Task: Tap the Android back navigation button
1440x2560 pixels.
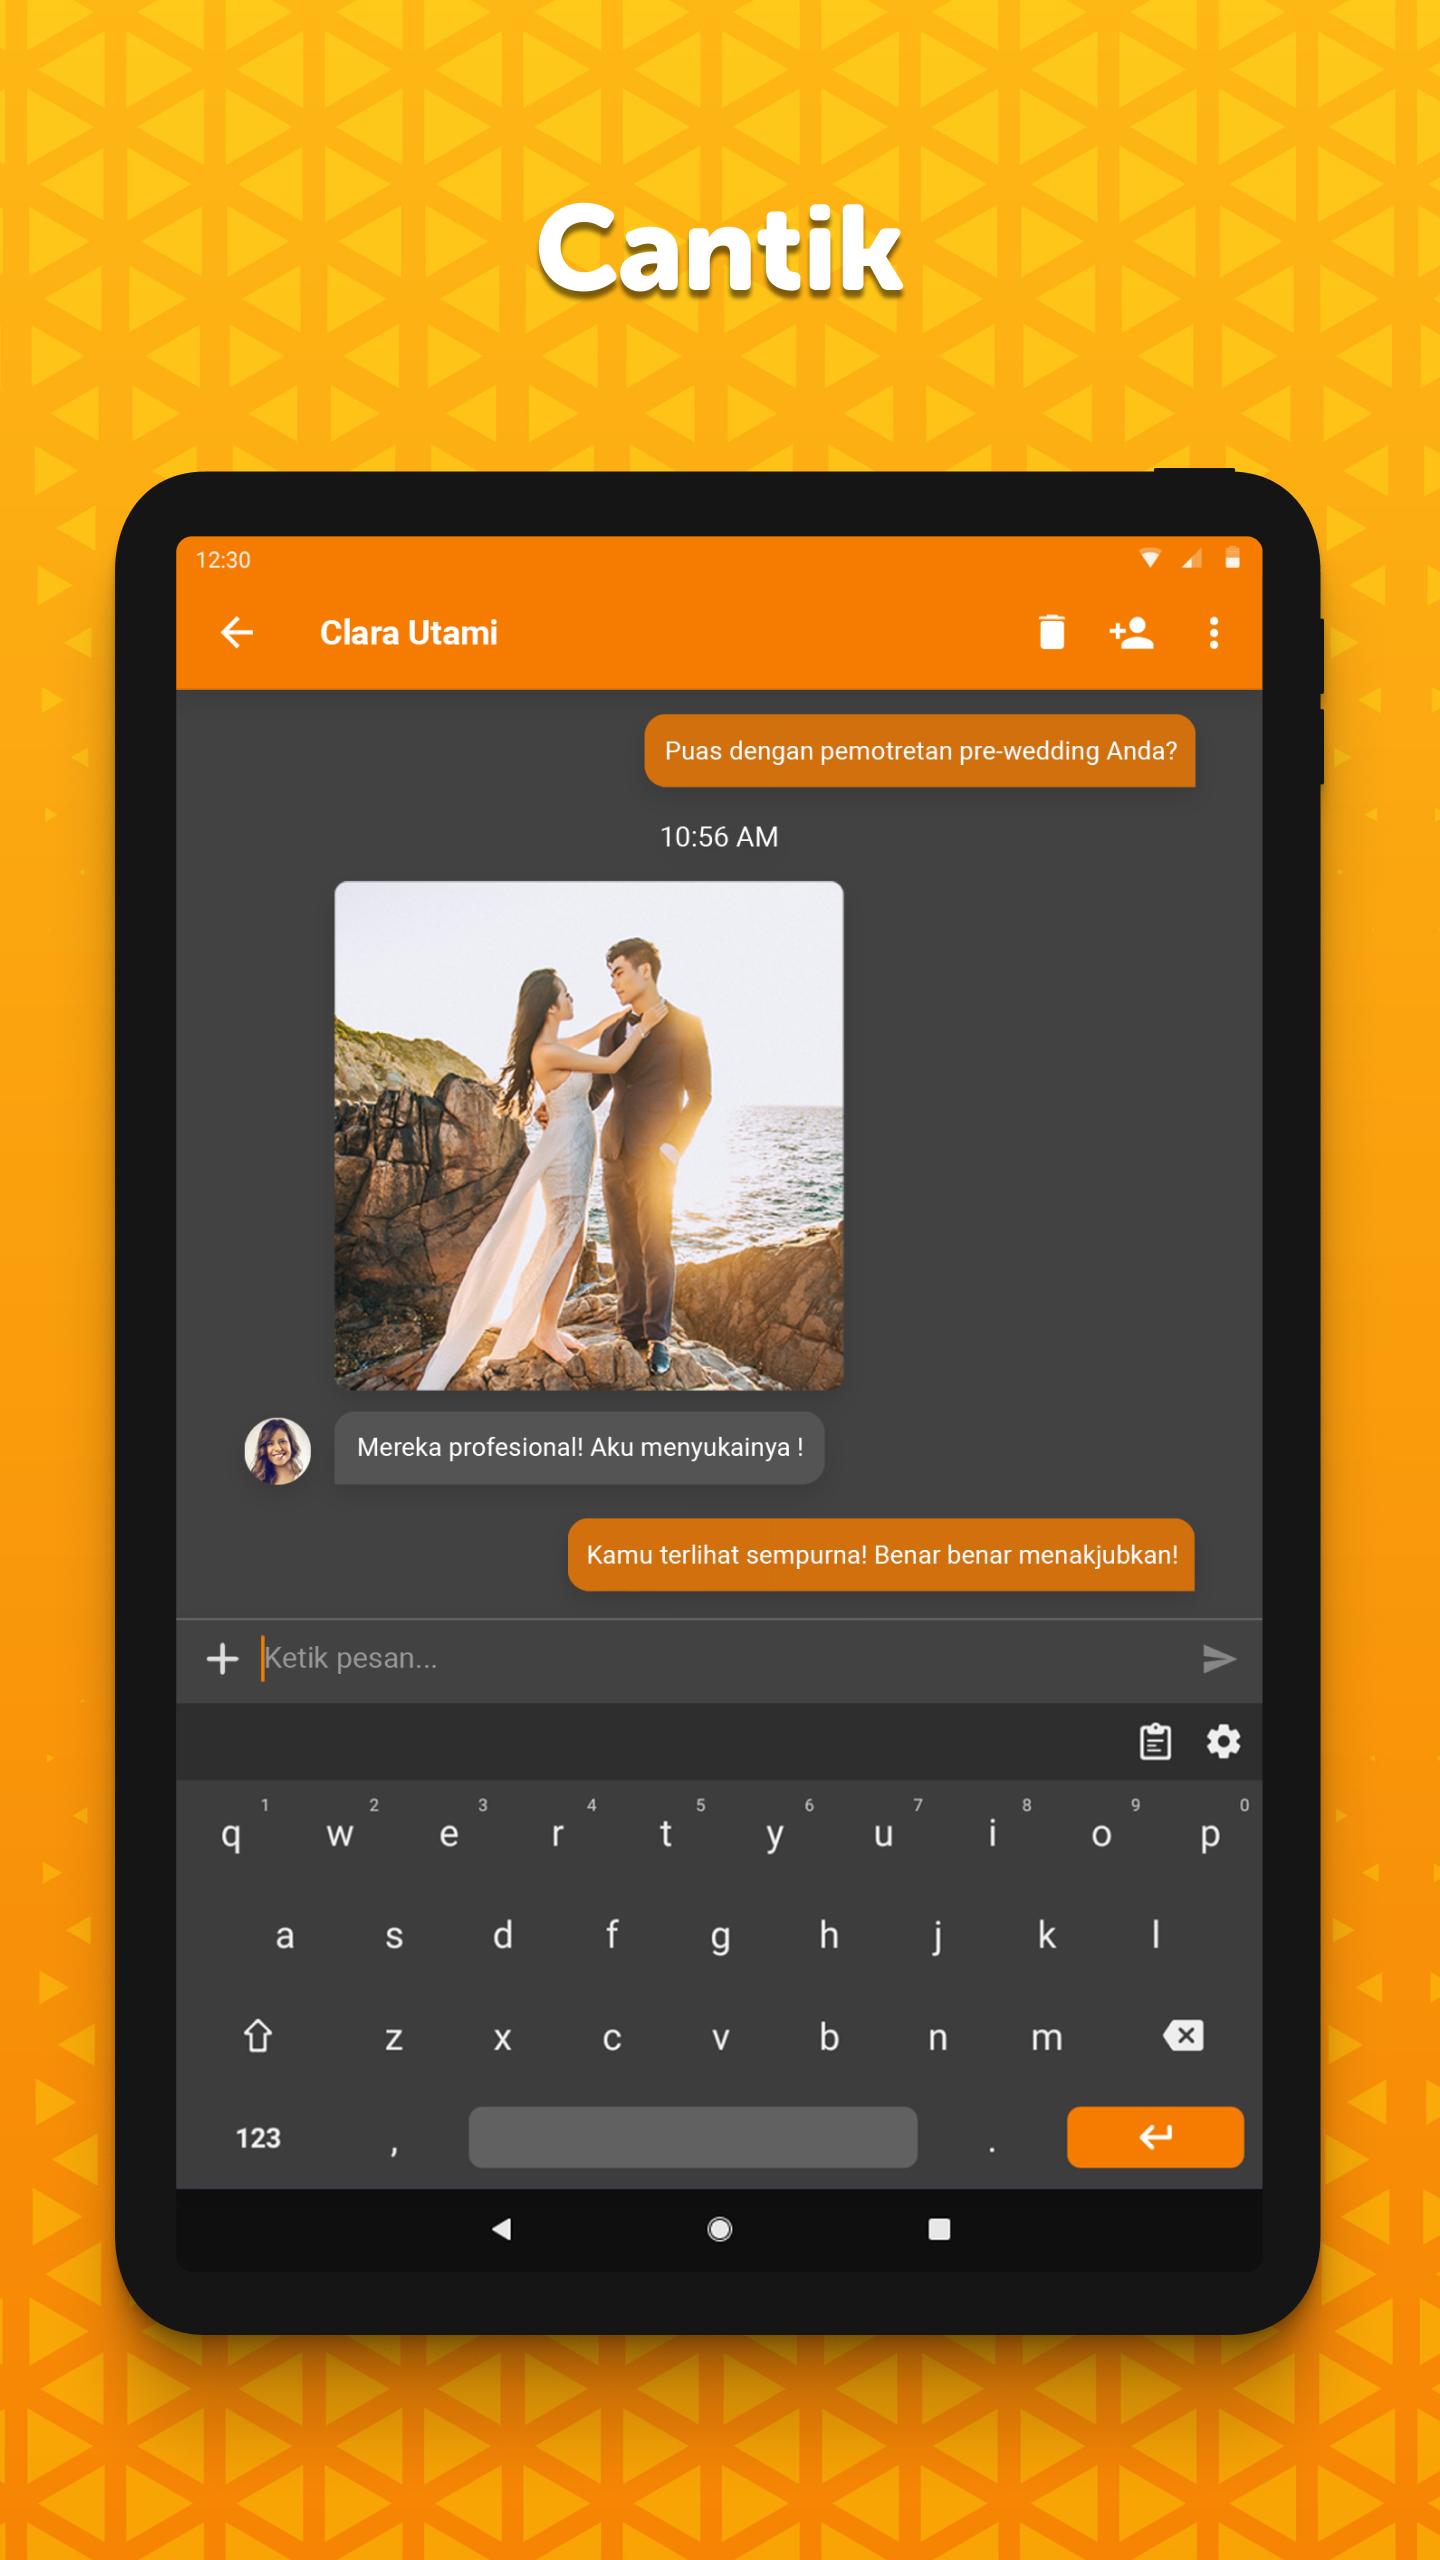Action: (502, 2228)
